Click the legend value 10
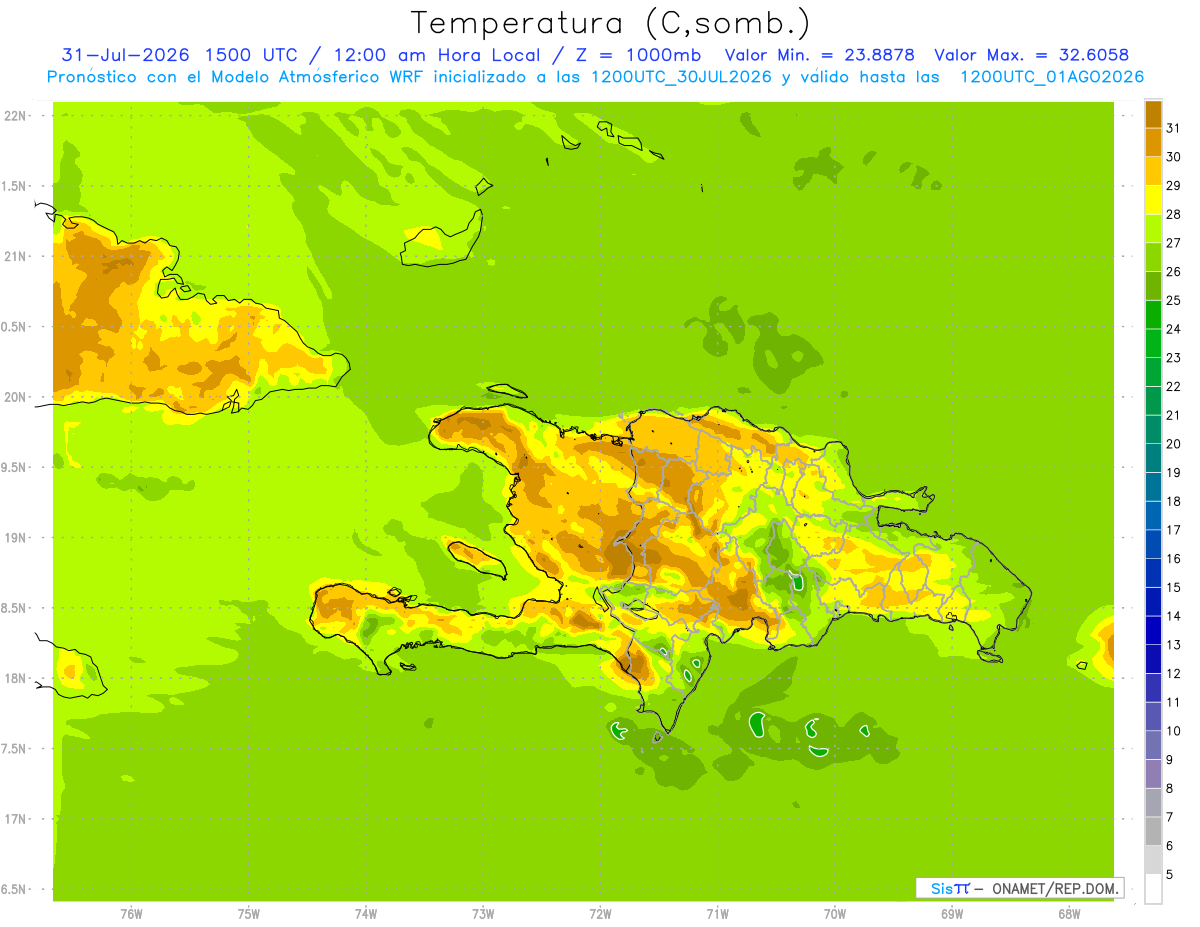The image size is (1200, 927). [1173, 731]
